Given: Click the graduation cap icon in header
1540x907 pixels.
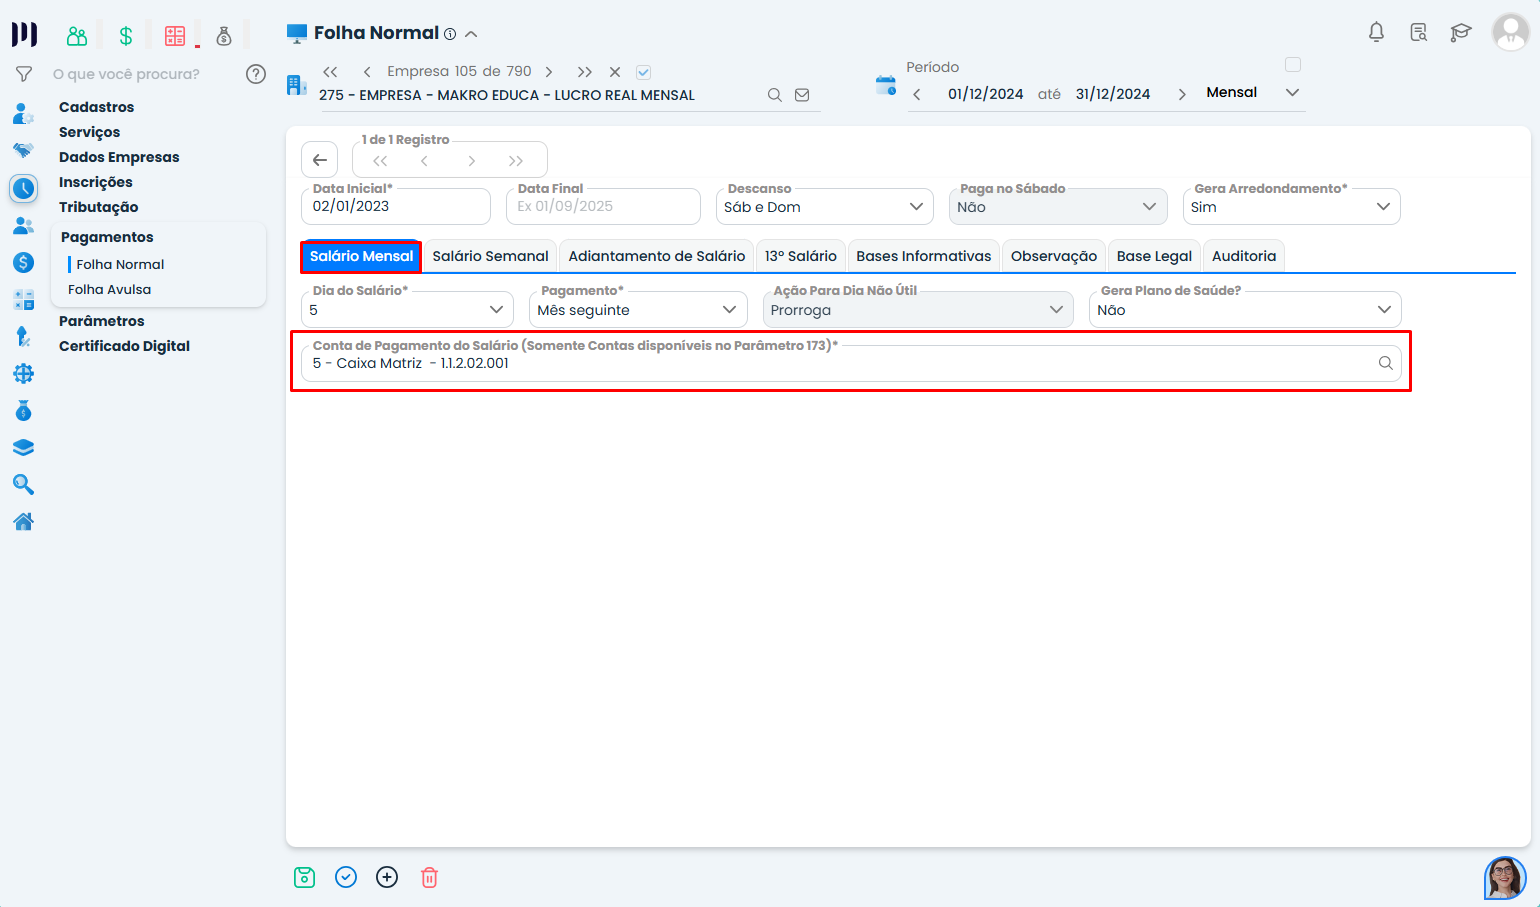Looking at the screenshot, I should (1460, 33).
